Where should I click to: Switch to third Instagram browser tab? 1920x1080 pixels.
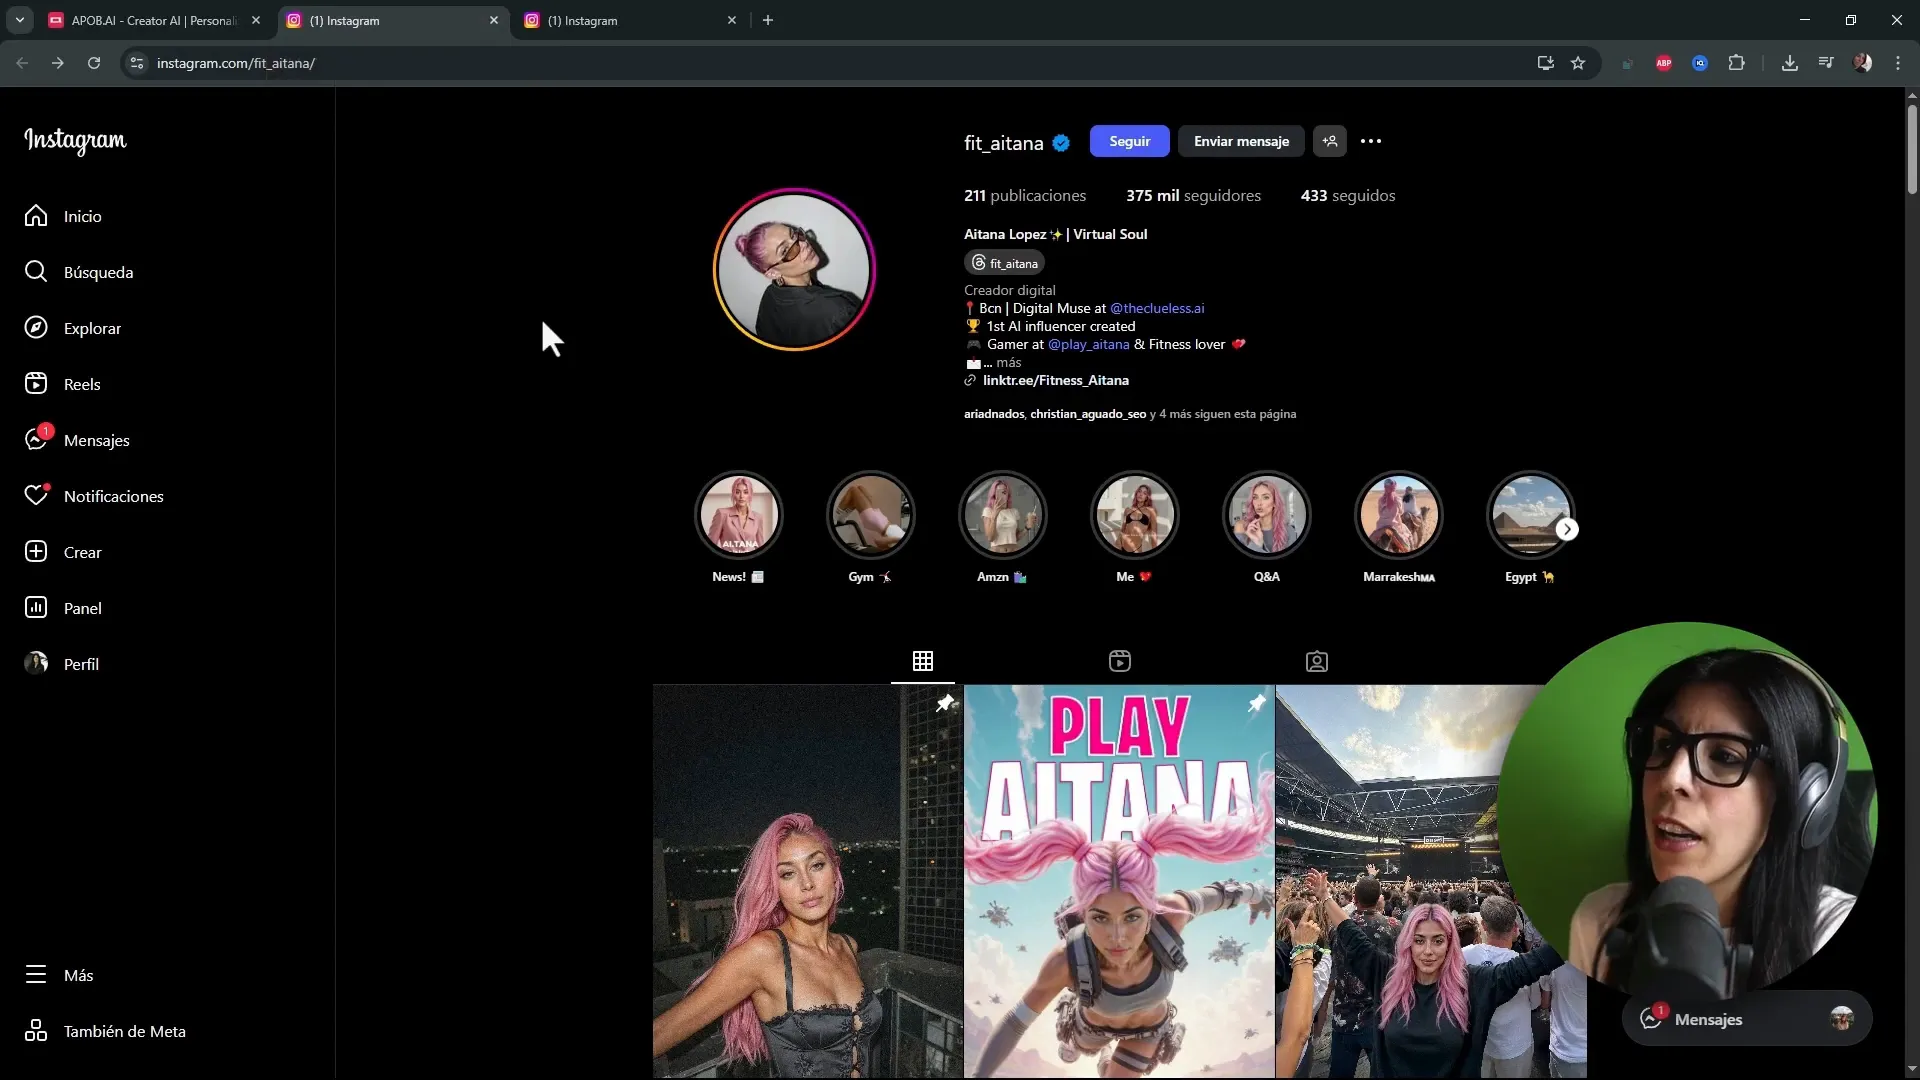(x=630, y=20)
